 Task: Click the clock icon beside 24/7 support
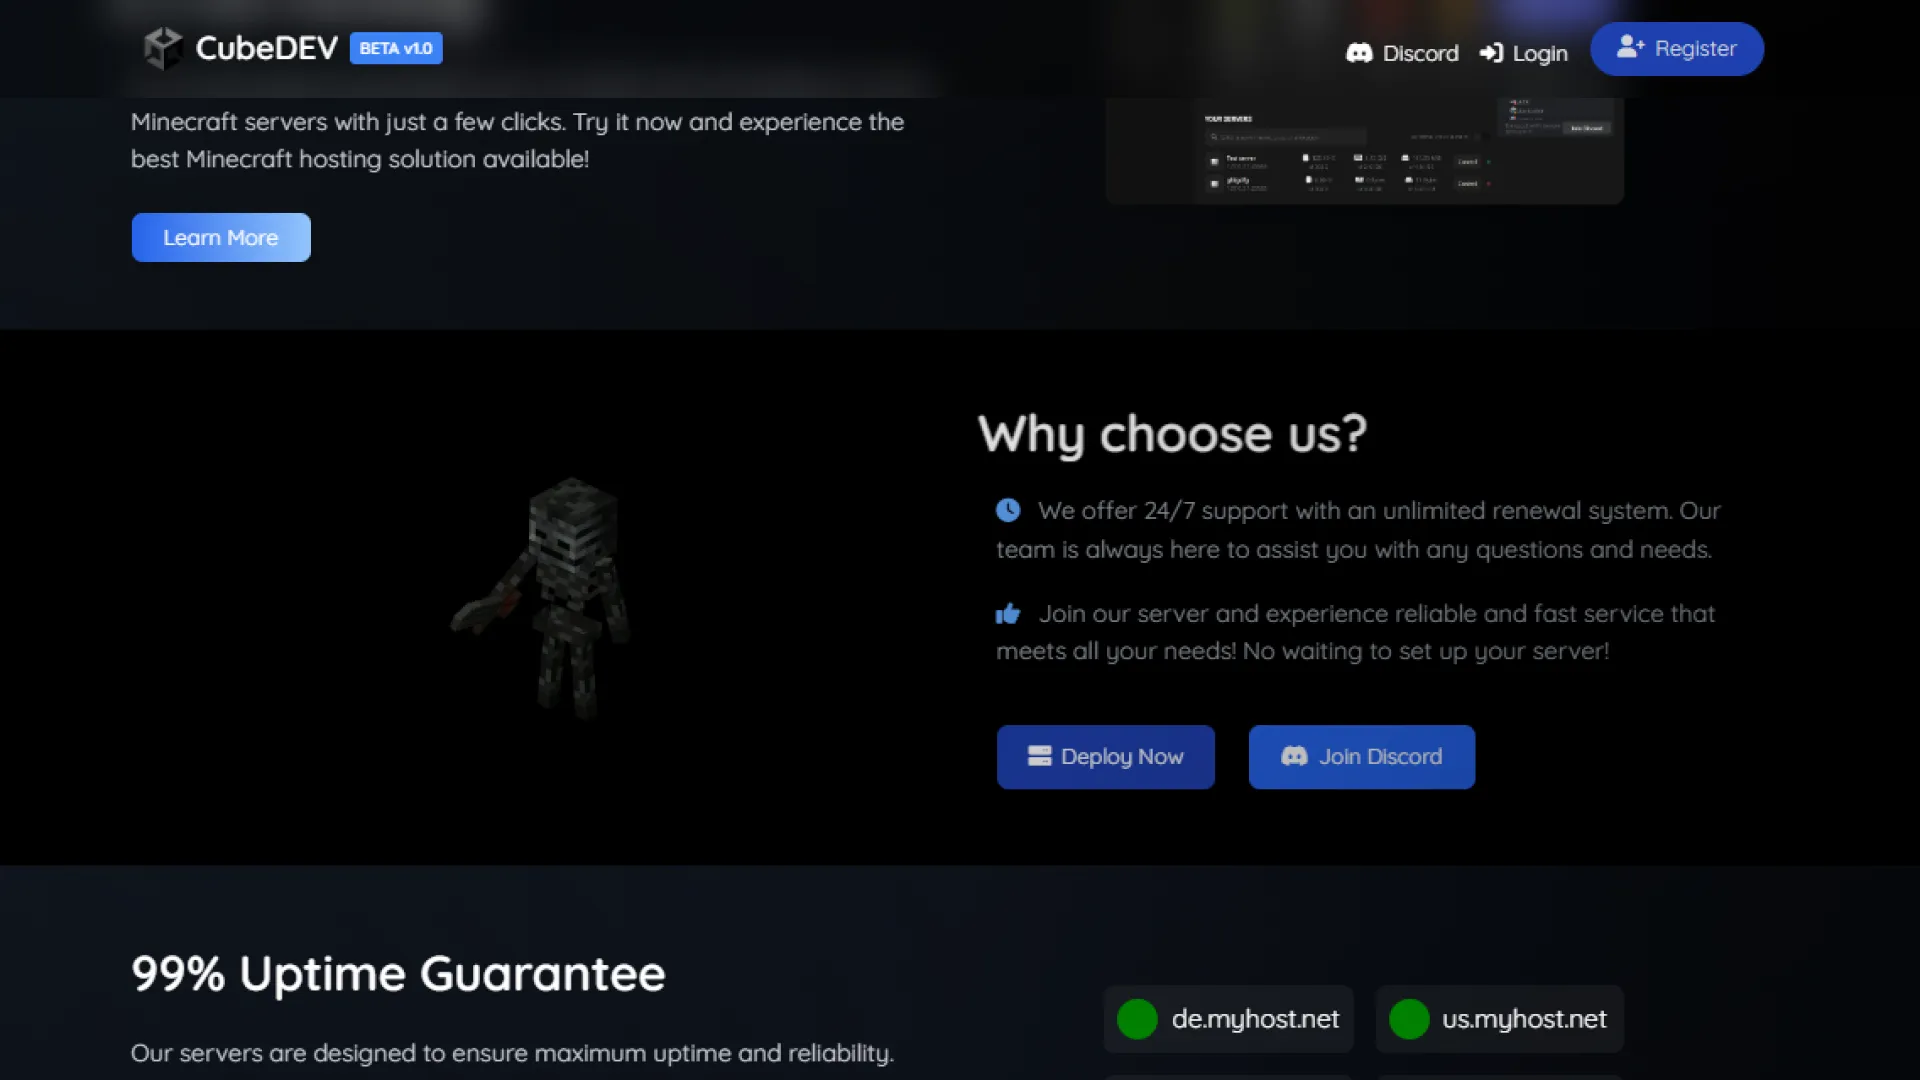click(x=1008, y=510)
